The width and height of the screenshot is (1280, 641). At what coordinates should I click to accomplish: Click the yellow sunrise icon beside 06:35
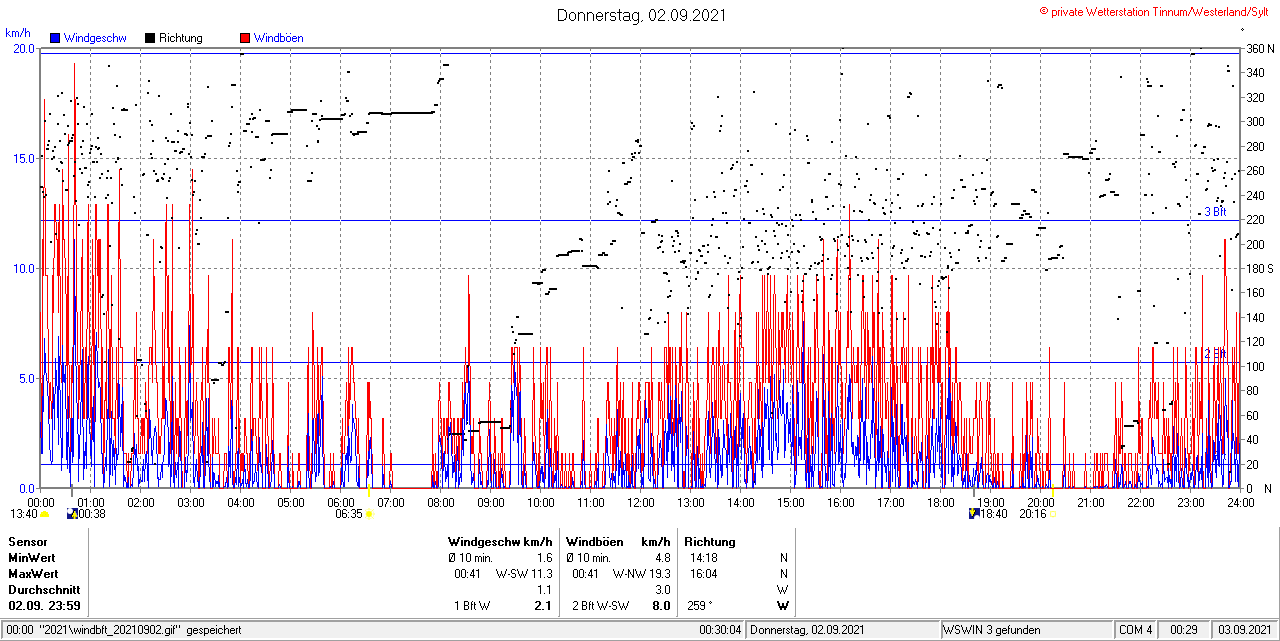[369, 514]
